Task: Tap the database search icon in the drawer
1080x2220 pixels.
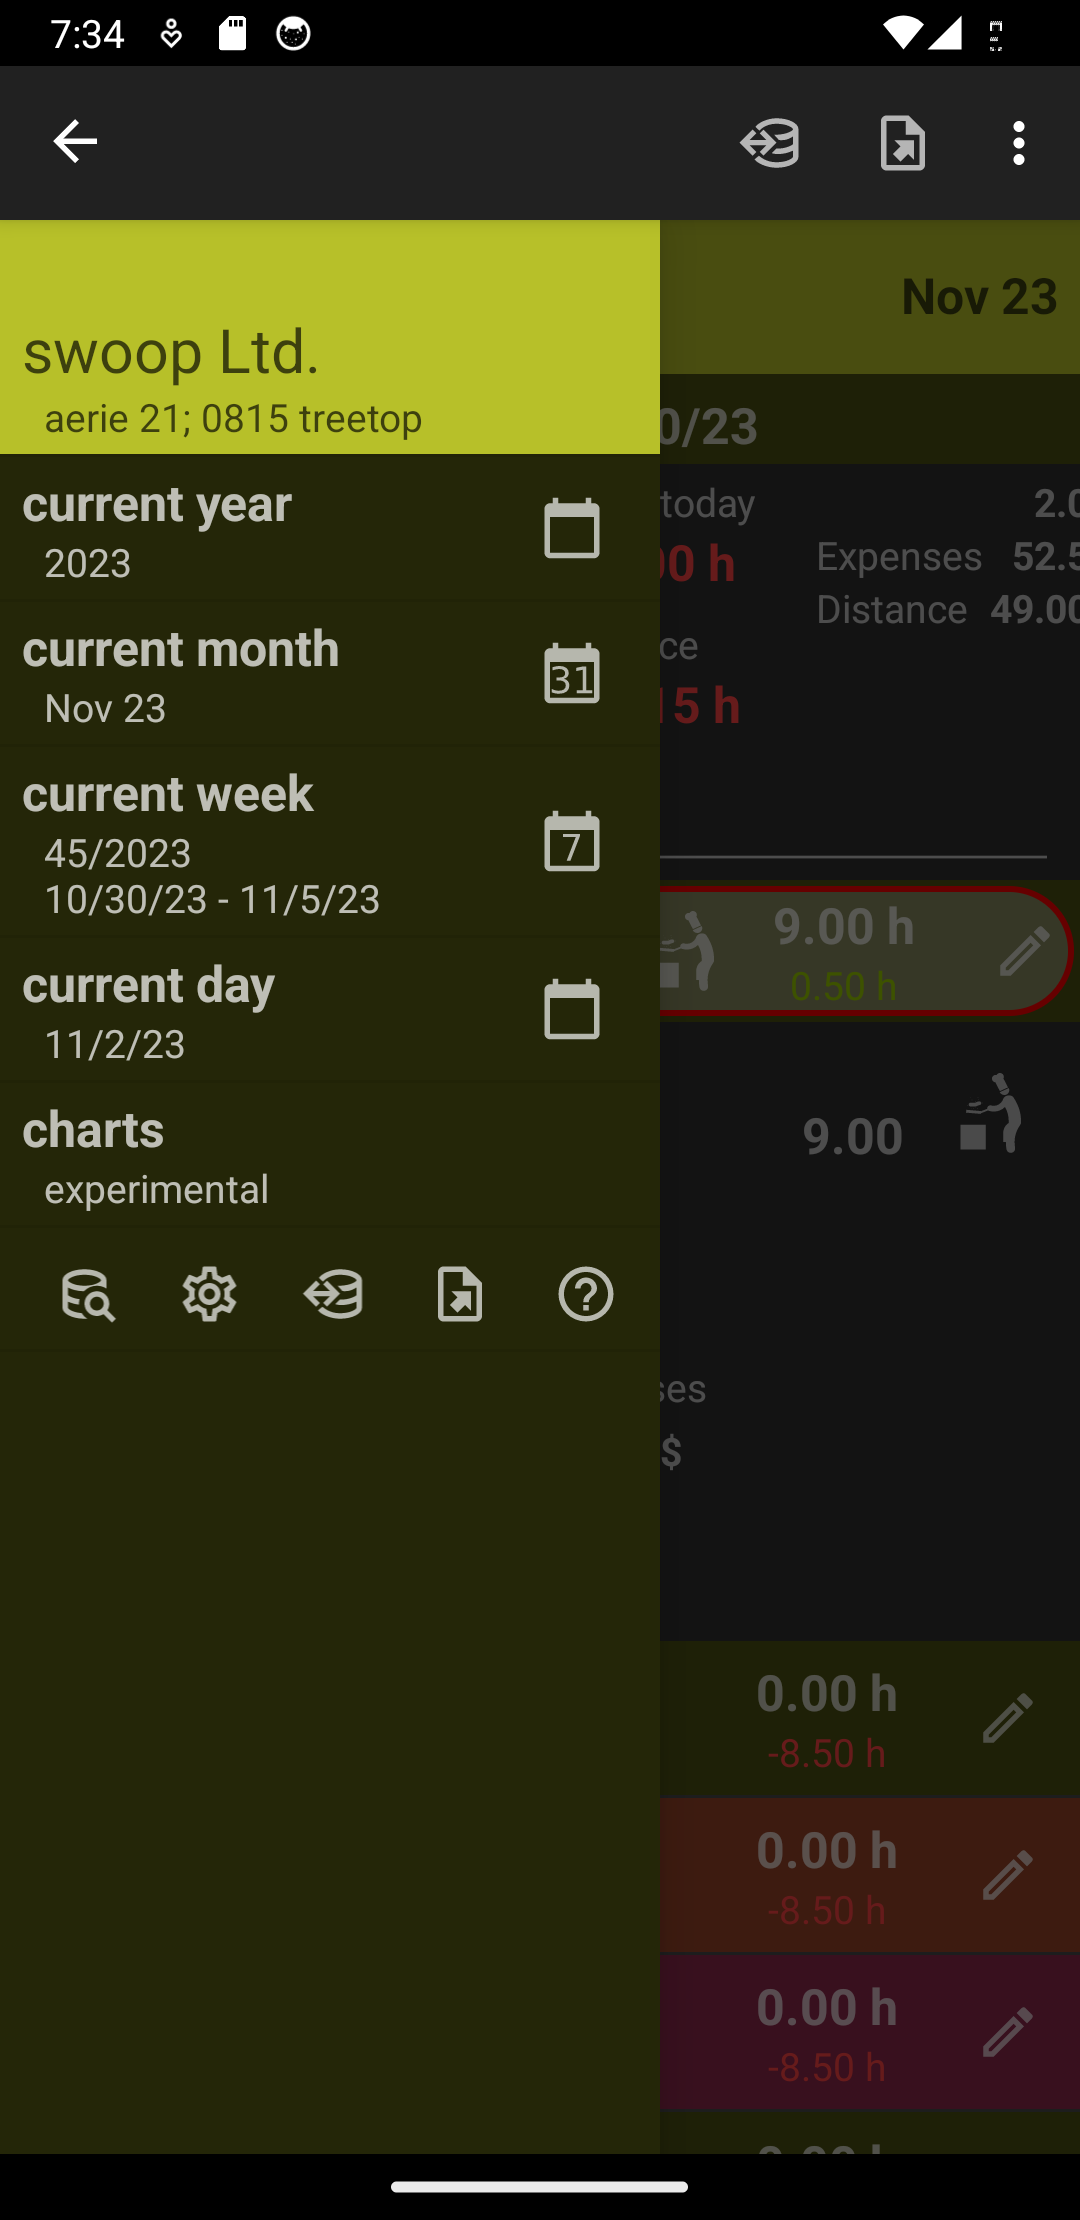Action: pos(88,1295)
